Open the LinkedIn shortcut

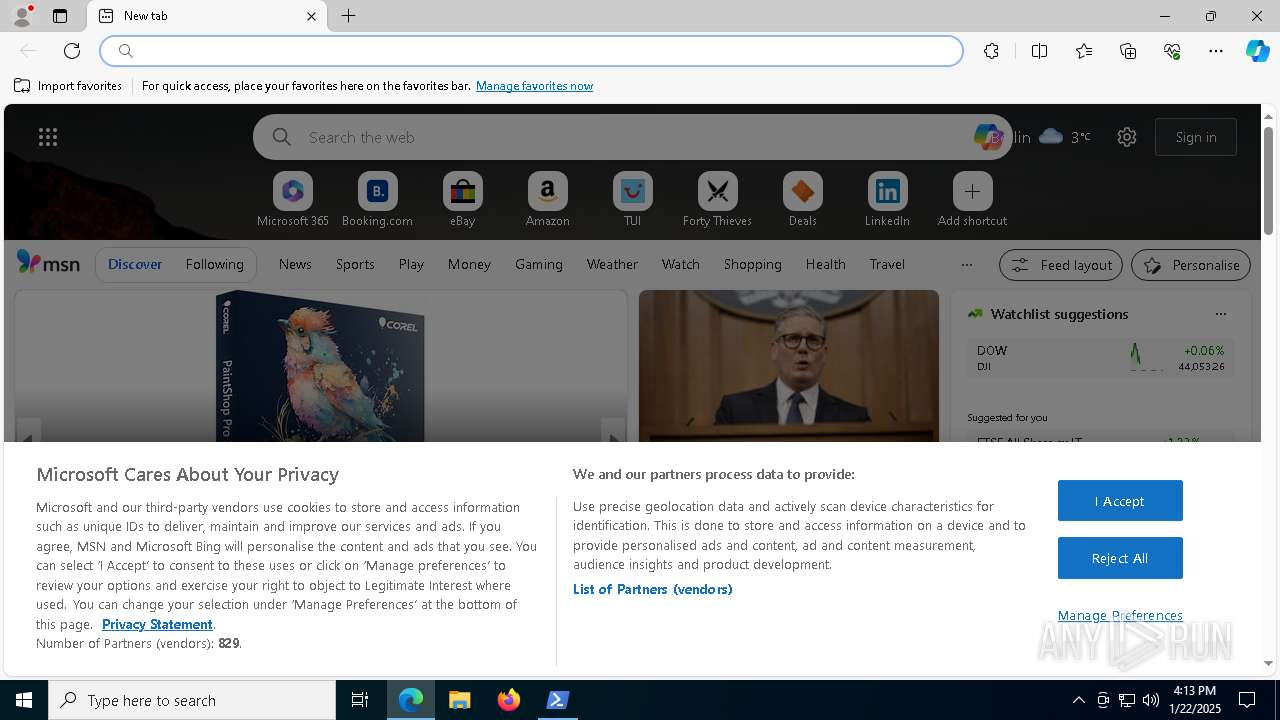[x=887, y=200]
